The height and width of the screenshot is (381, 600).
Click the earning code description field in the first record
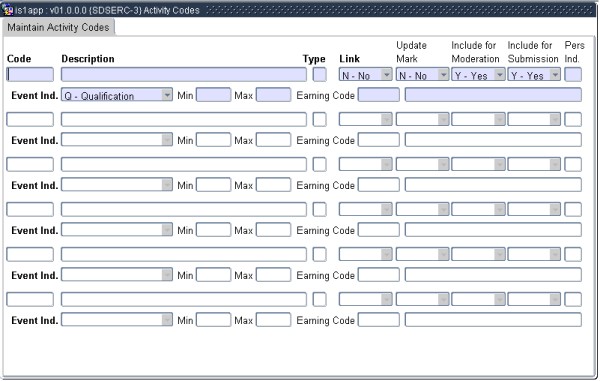click(493, 95)
